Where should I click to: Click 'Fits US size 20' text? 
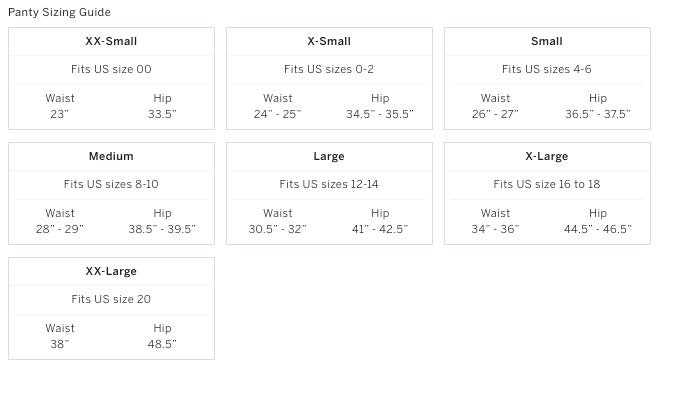111,299
